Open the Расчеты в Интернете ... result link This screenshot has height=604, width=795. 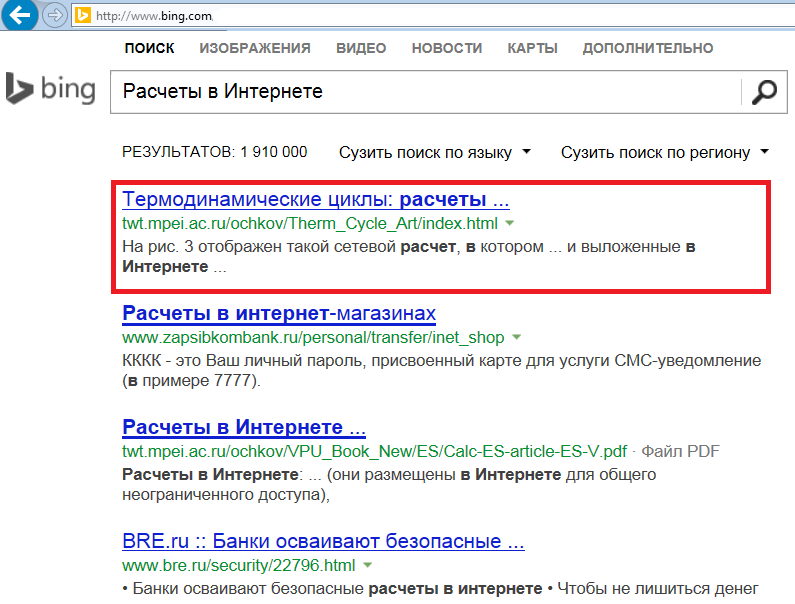(x=244, y=427)
